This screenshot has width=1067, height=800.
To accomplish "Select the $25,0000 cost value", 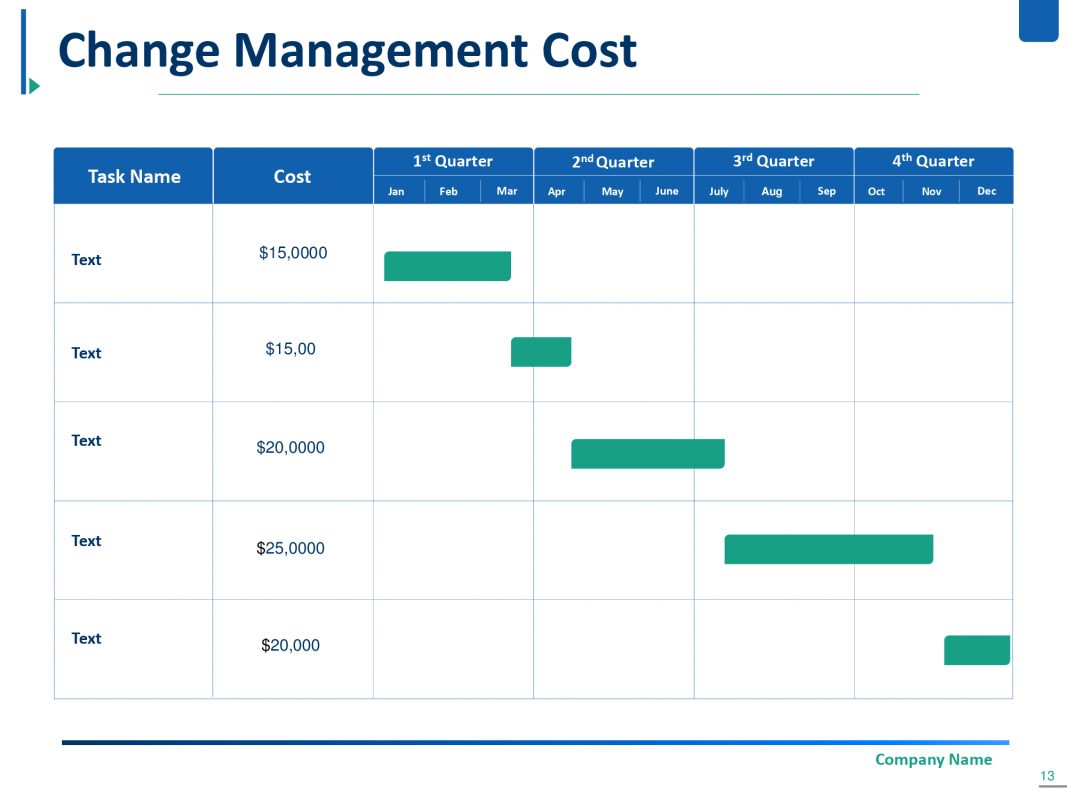I will (x=292, y=548).
